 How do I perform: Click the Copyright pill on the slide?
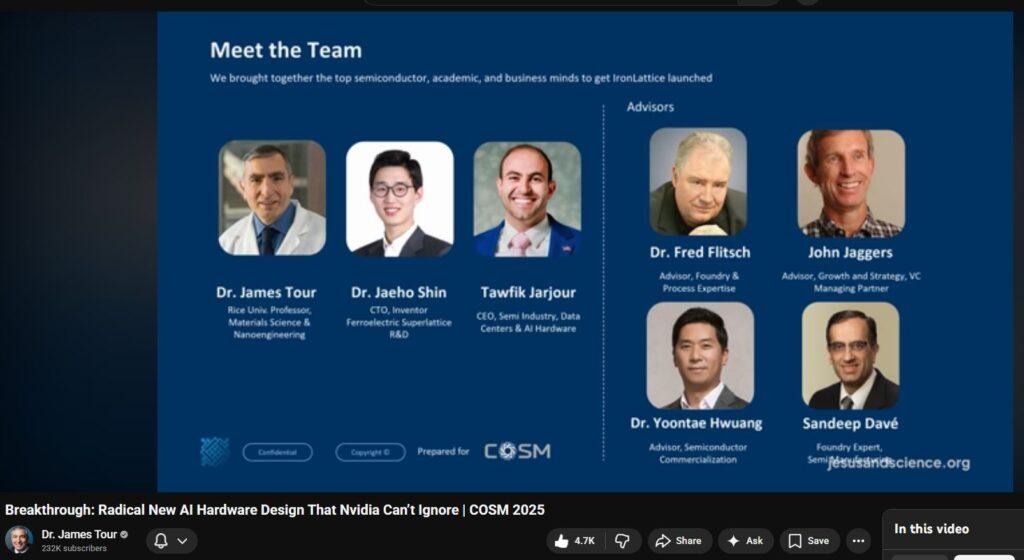coord(370,452)
